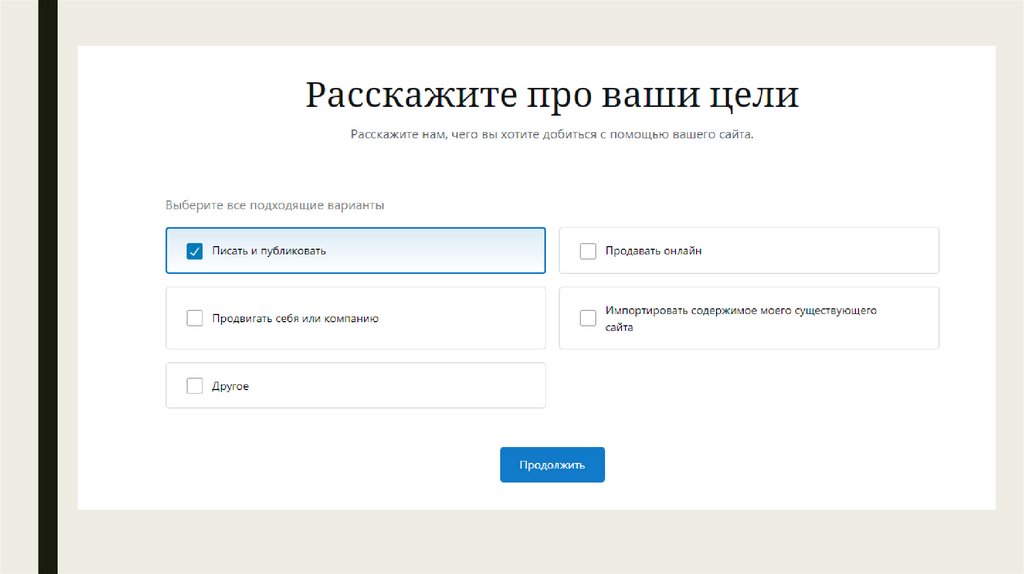Image resolution: width=1024 pixels, height=574 pixels.
Task: Click empty space inside the "Продавать онлайн" card
Action: click(830, 251)
